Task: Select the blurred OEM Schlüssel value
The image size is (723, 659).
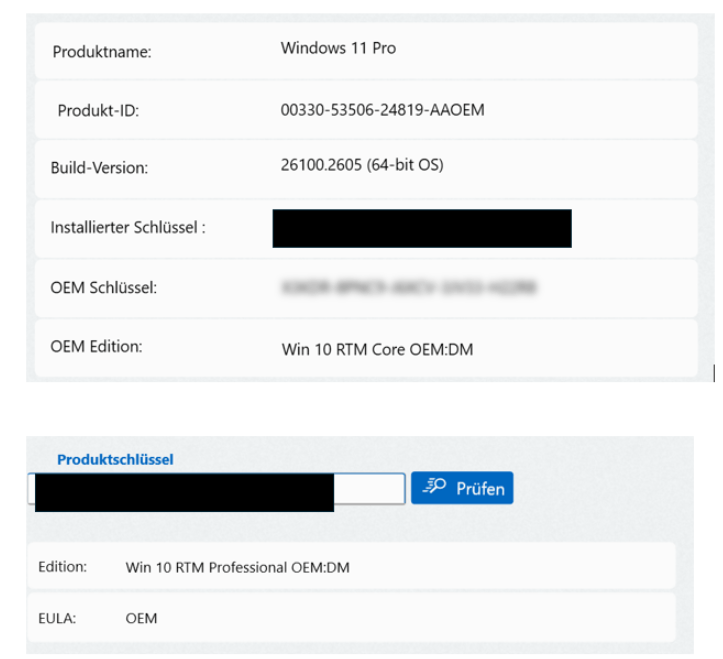Action: click(409, 287)
